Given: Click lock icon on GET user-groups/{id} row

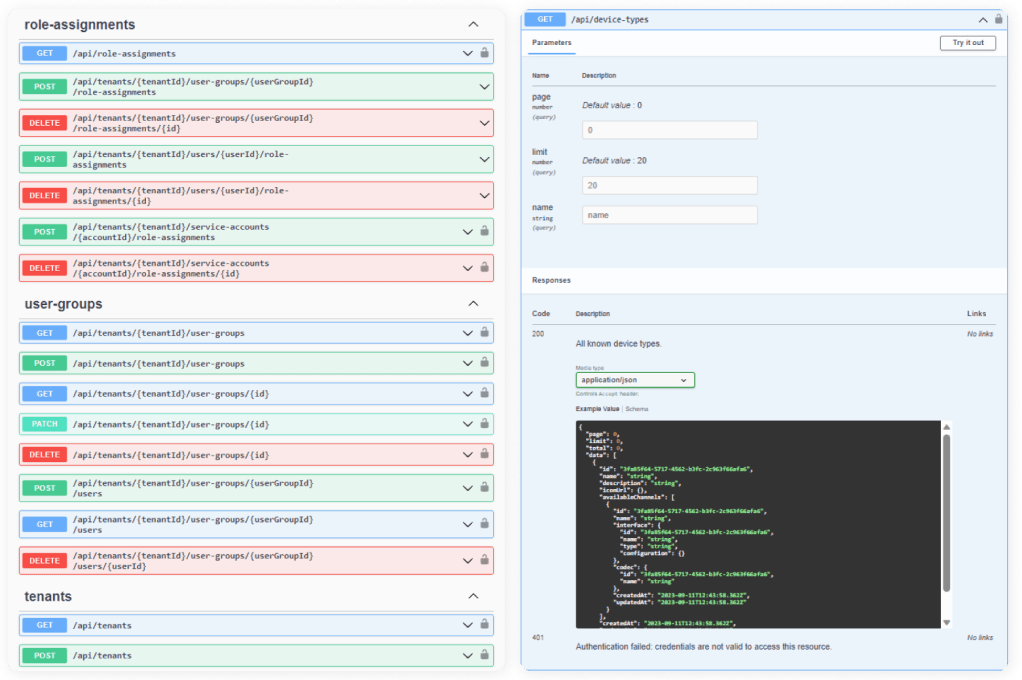Looking at the screenshot, I should click(x=484, y=393).
